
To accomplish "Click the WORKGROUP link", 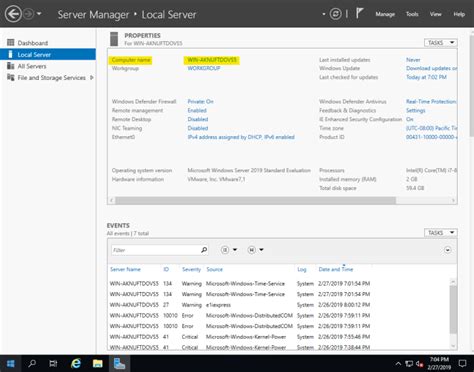I will click(204, 68).
